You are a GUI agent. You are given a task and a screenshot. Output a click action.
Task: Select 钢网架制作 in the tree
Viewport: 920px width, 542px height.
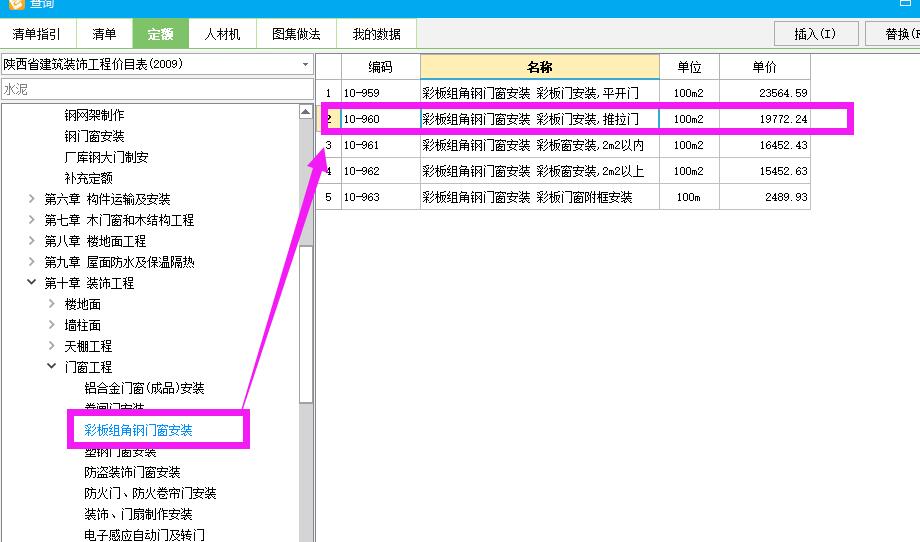pyautogui.click(x=94, y=115)
